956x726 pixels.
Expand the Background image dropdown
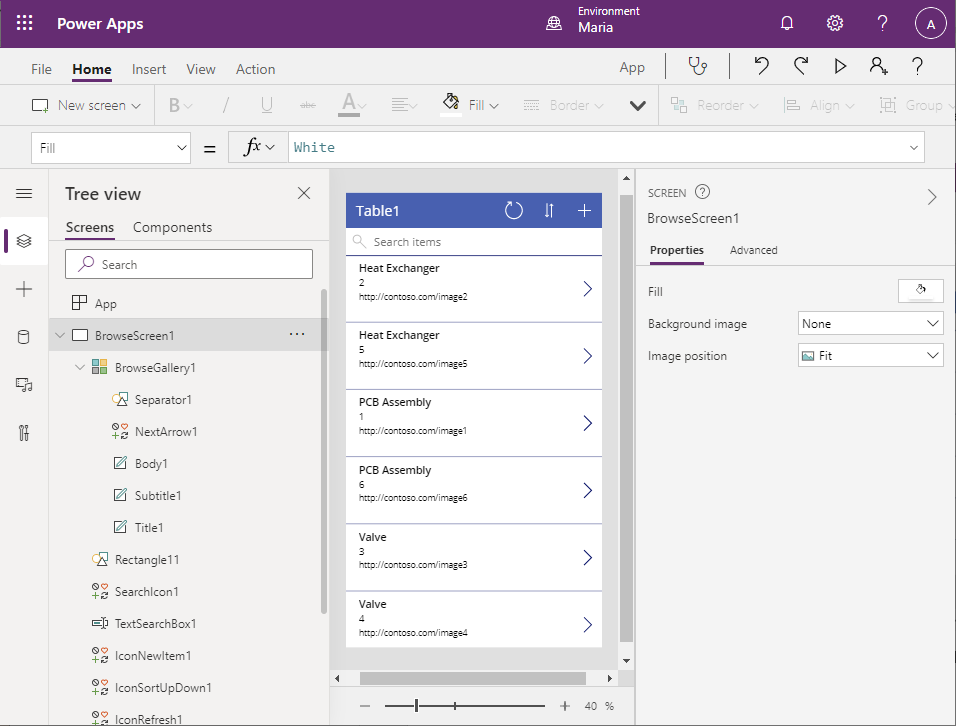pyautogui.click(x=870, y=324)
